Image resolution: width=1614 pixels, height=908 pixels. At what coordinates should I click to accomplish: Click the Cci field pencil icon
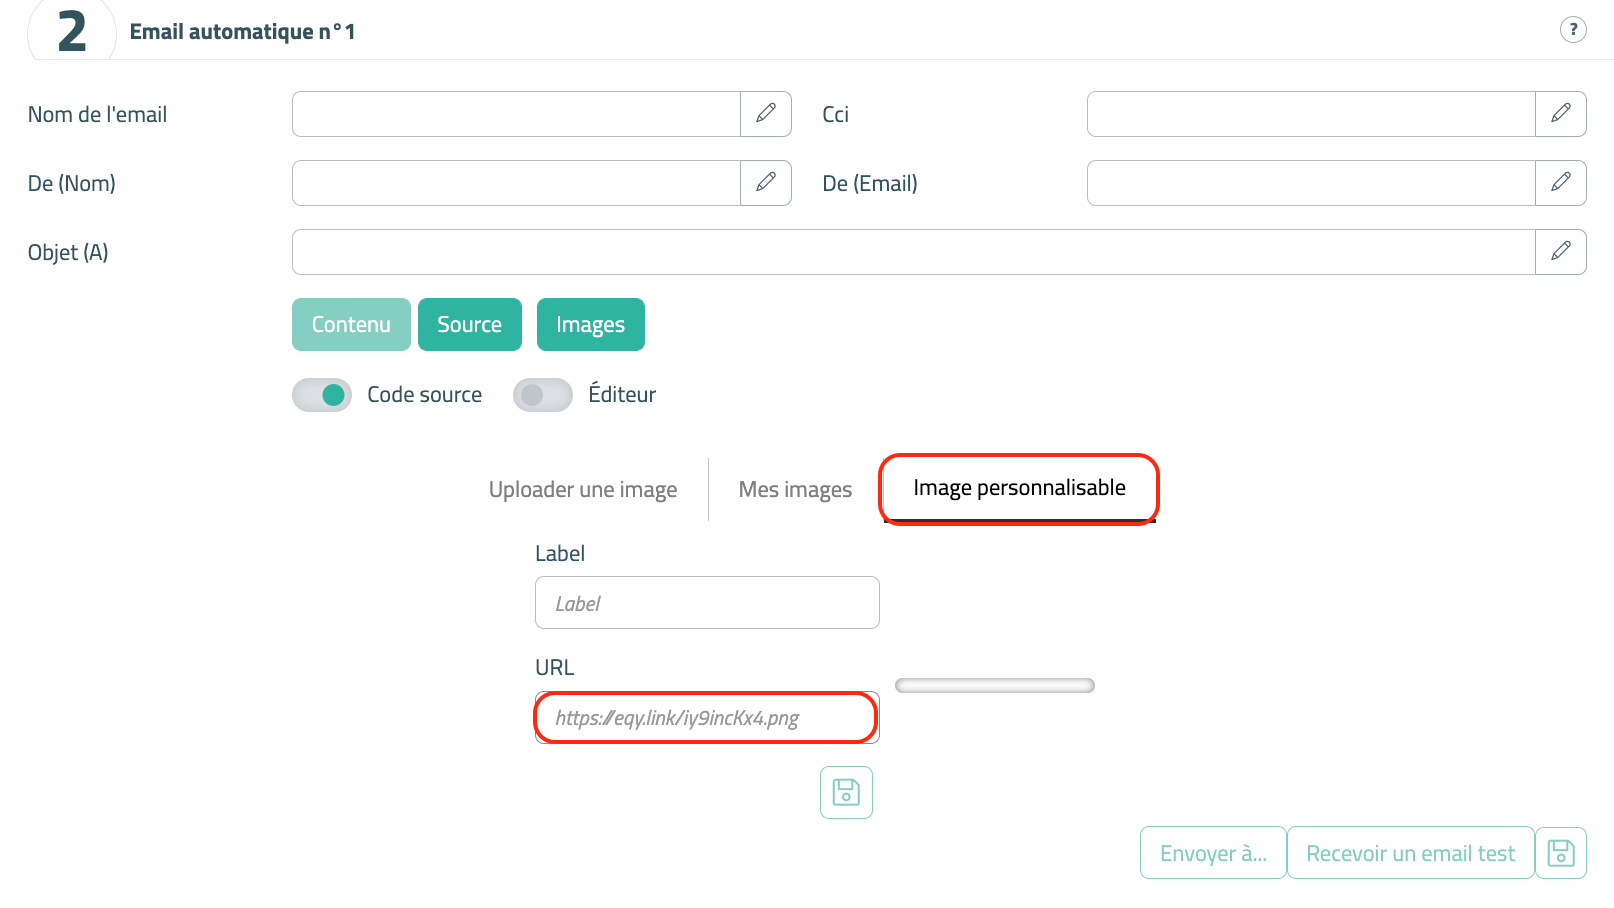click(1560, 114)
